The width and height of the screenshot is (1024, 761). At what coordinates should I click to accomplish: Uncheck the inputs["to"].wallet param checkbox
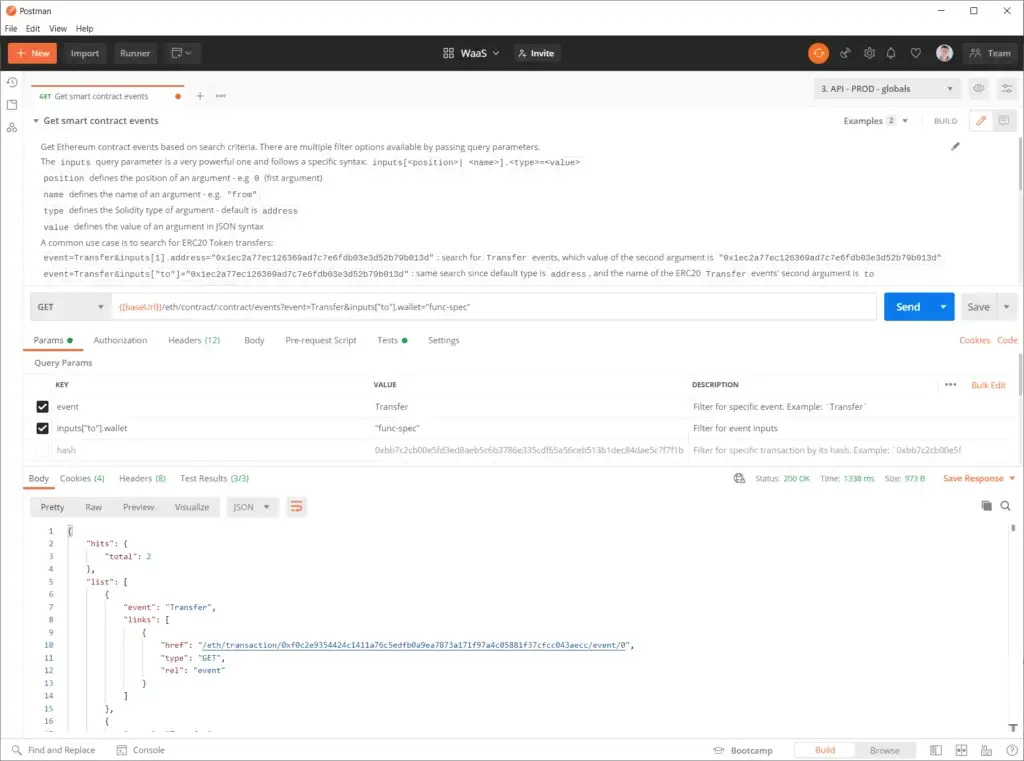(42, 429)
